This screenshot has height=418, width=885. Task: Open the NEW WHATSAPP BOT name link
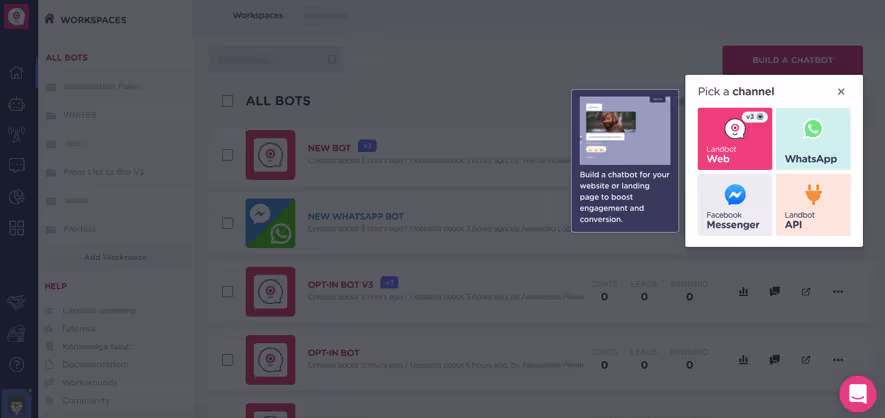[x=356, y=216]
